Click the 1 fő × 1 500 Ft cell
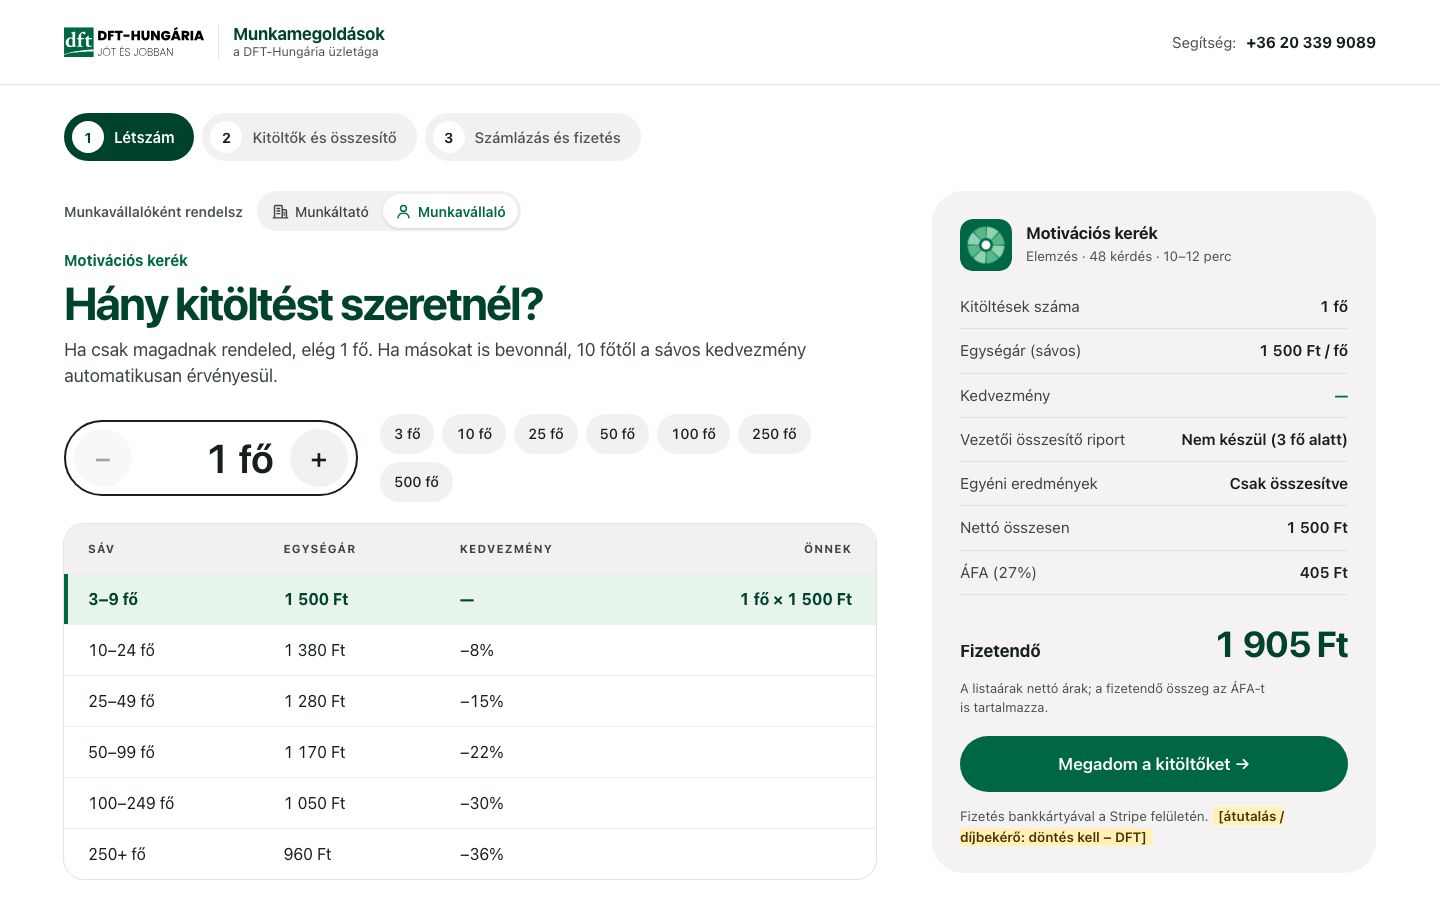 click(796, 599)
